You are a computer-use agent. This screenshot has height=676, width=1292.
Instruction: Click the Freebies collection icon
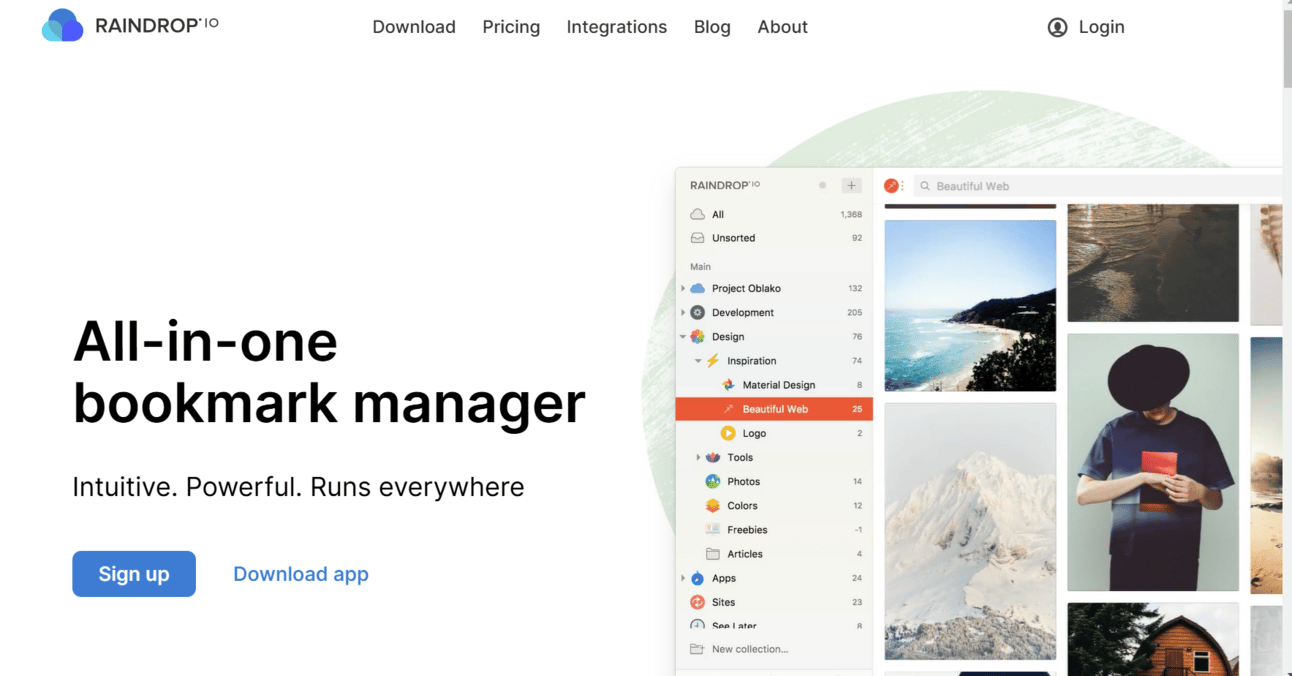713,530
